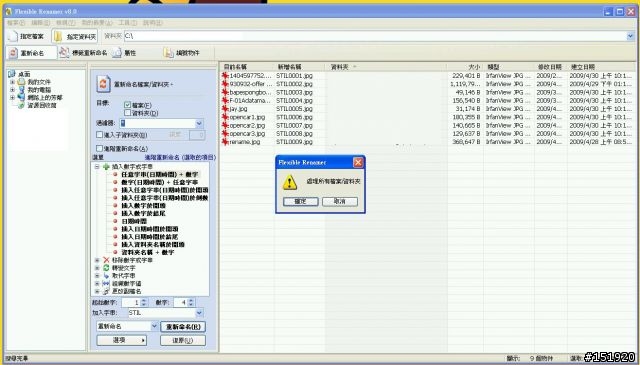The height and width of the screenshot is (365, 640).
Task: Click the 我的文件 My Documents folder icon
Action: (21, 82)
